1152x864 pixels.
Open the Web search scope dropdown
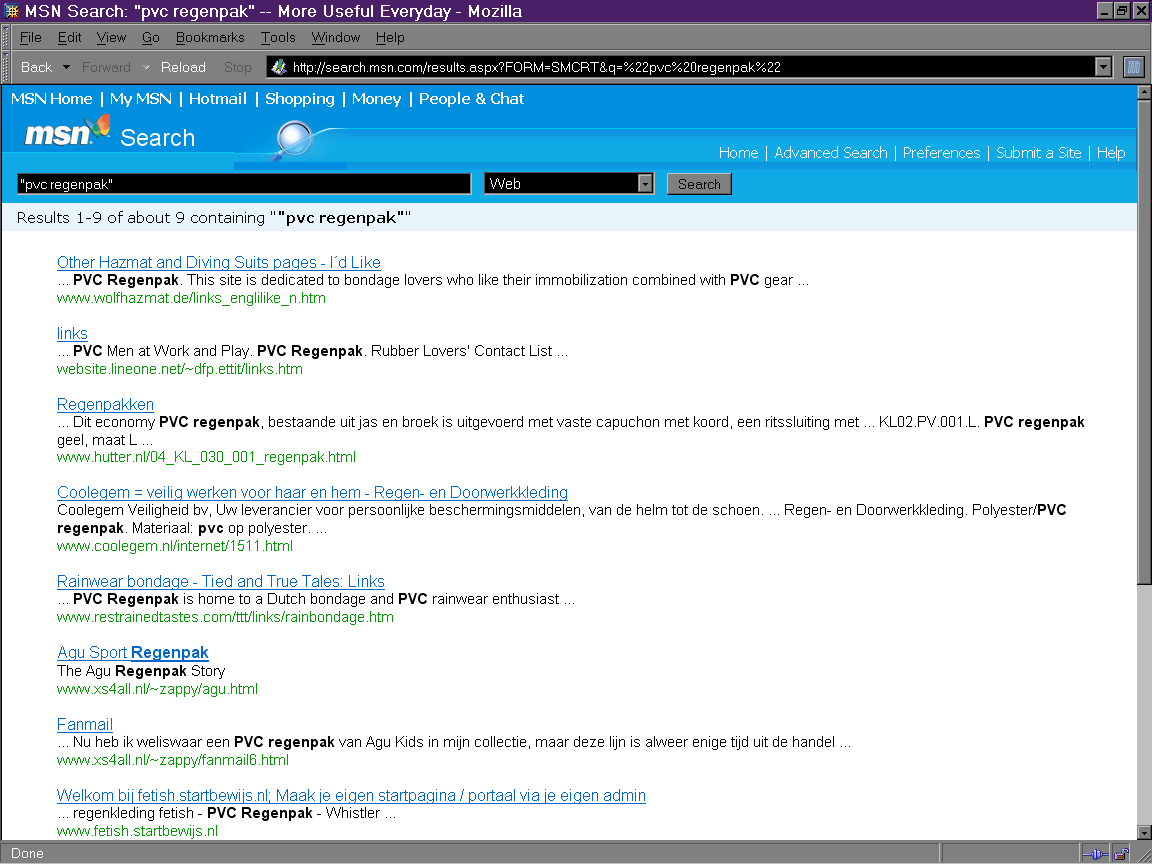(x=645, y=184)
